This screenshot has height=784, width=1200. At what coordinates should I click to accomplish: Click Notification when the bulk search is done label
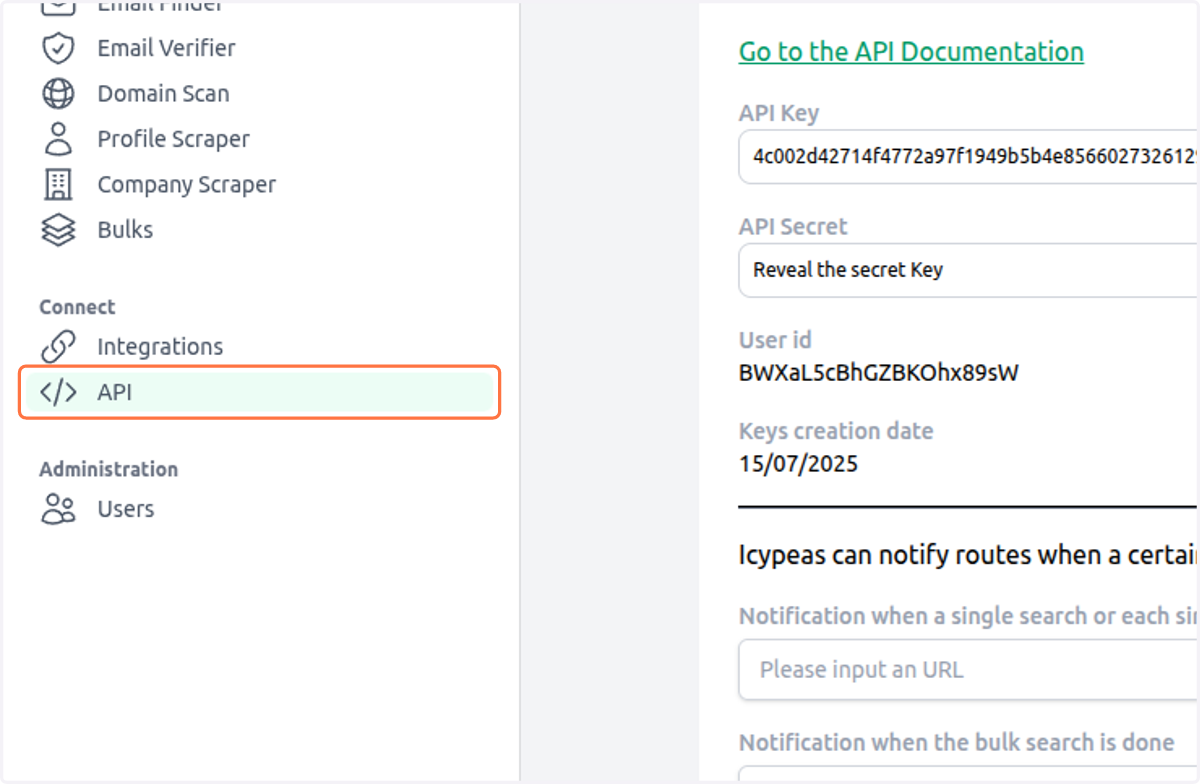956,743
